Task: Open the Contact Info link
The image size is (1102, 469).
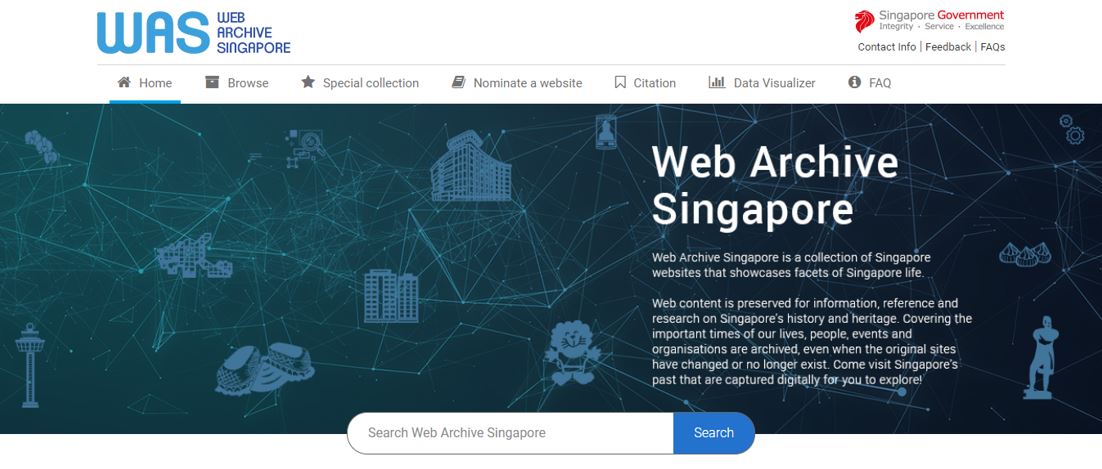Action: pyautogui.click(x=887, y=47)
